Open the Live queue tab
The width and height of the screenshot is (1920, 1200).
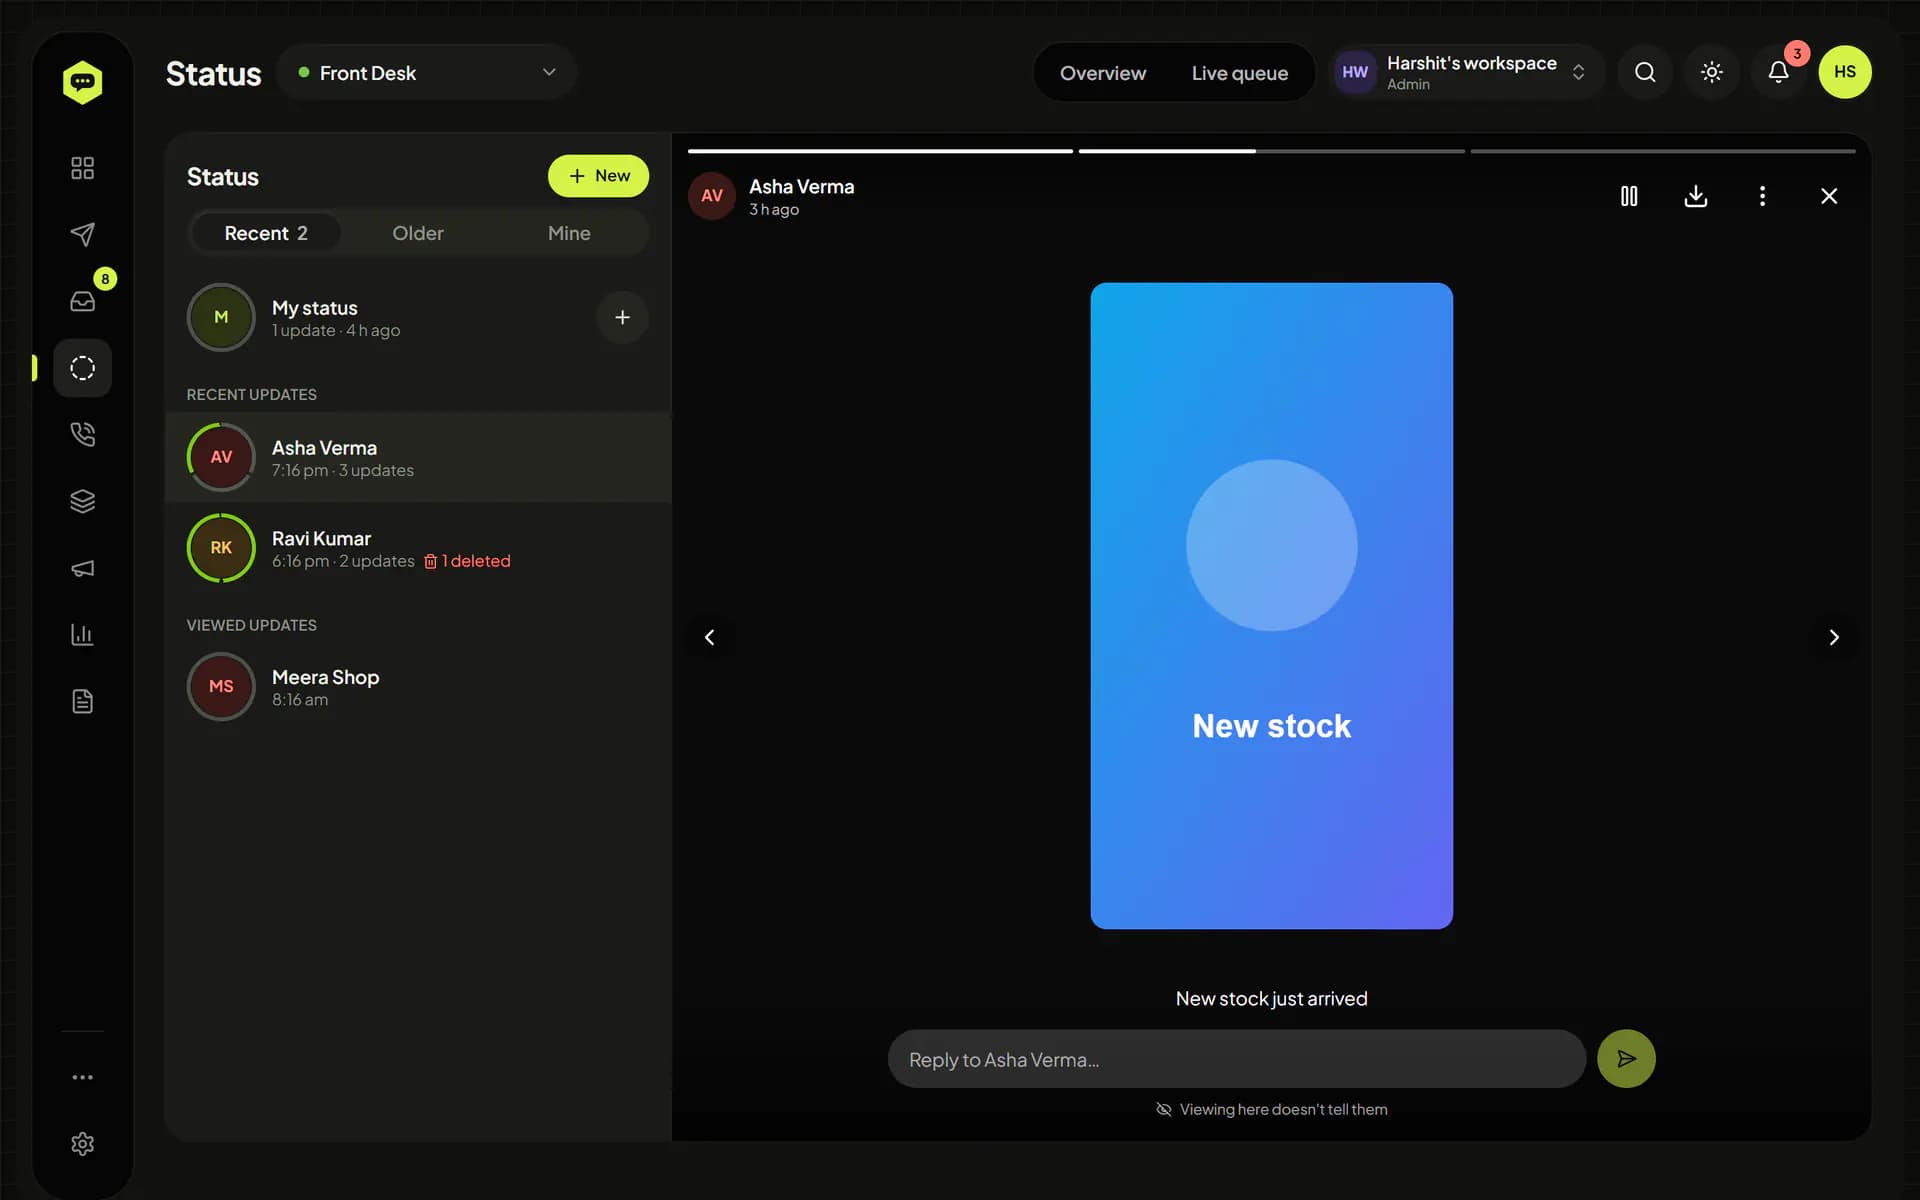pyautogui.click(x=1240, y=73)
